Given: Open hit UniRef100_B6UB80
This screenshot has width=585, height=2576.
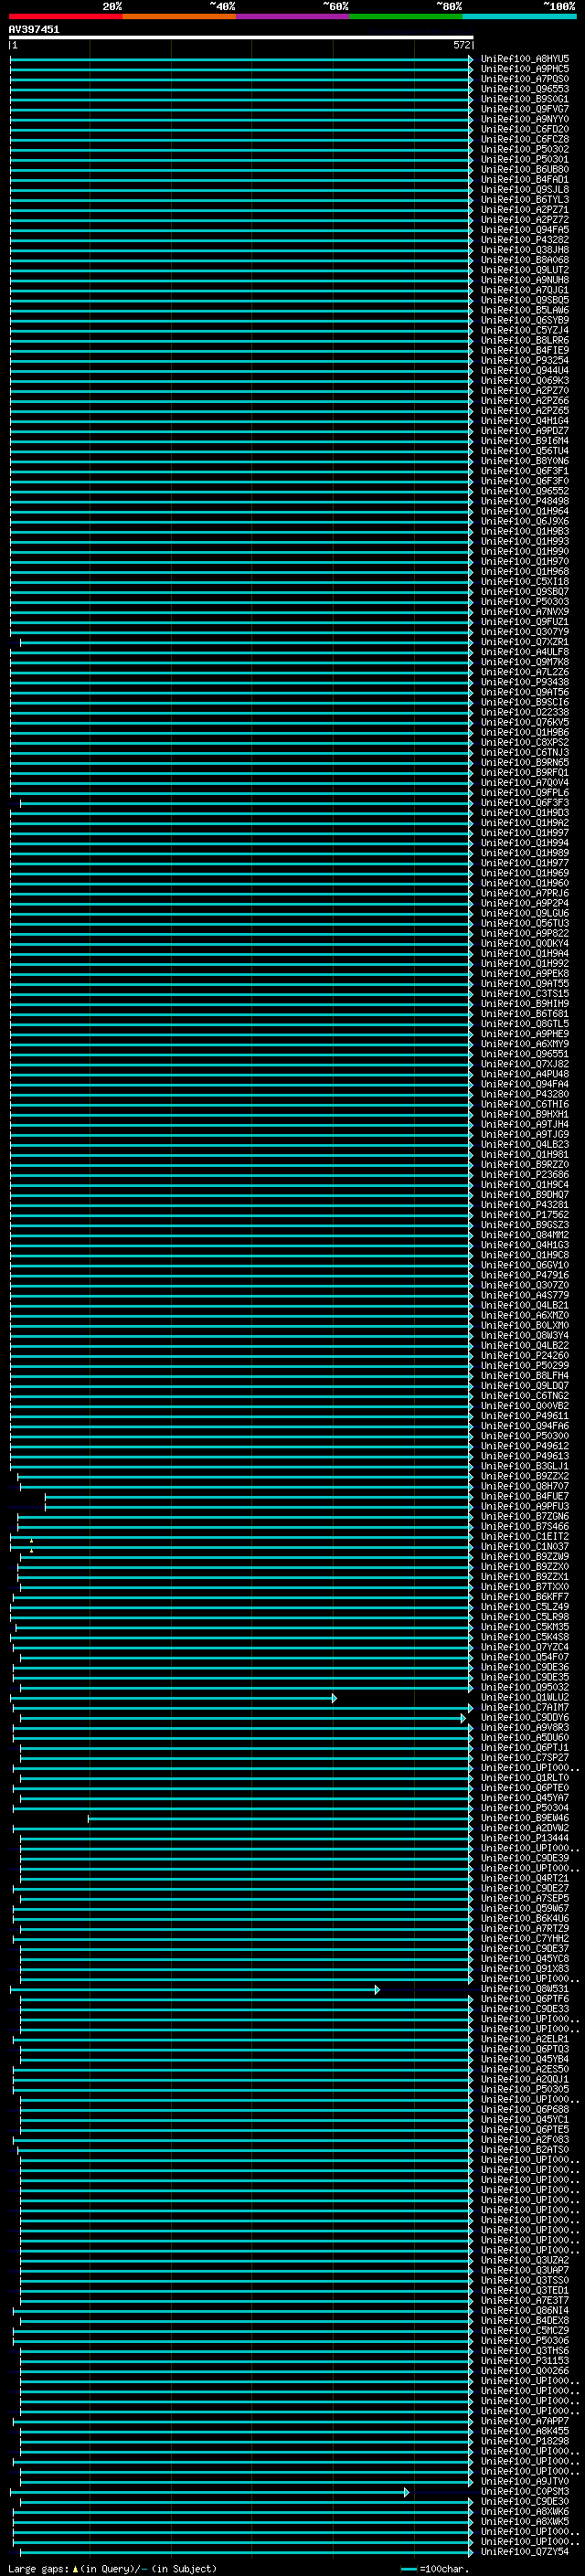Looking at the screenshot, I should click(525, 169).
